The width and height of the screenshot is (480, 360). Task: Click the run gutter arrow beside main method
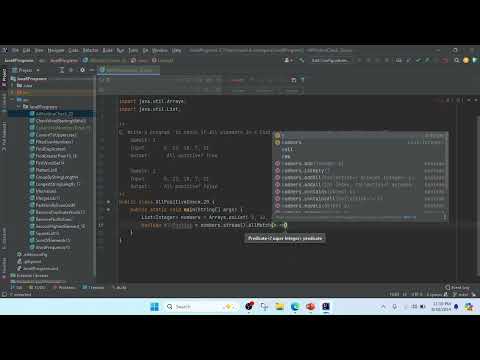(x=108, y=210)
